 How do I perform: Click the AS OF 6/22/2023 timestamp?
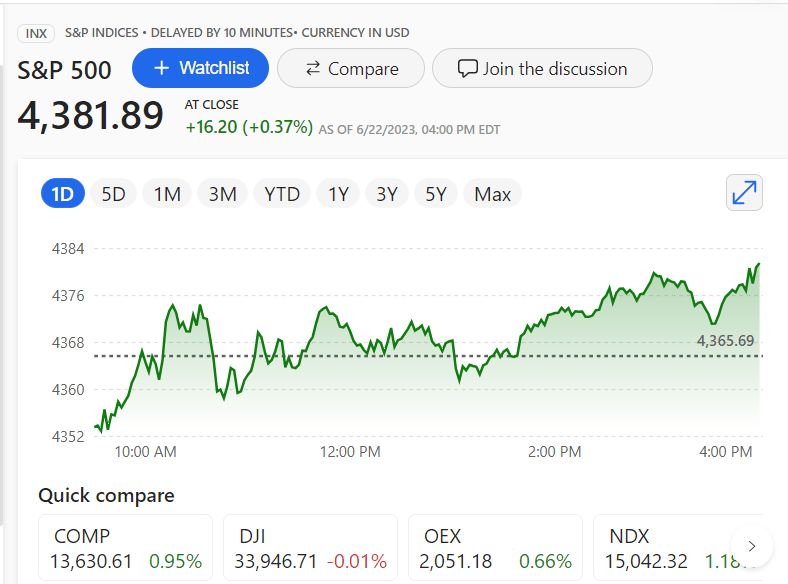pyautogui.click(x=410, y=130)
